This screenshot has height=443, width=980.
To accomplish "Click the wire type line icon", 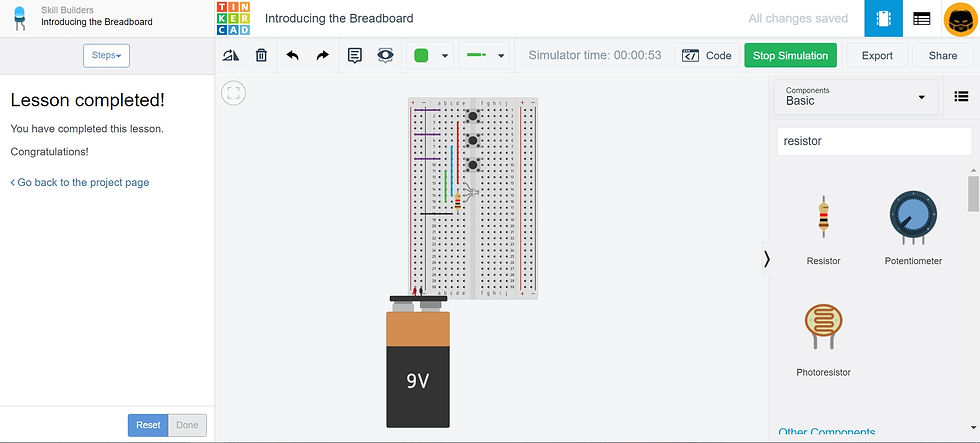I will (476, 55).
